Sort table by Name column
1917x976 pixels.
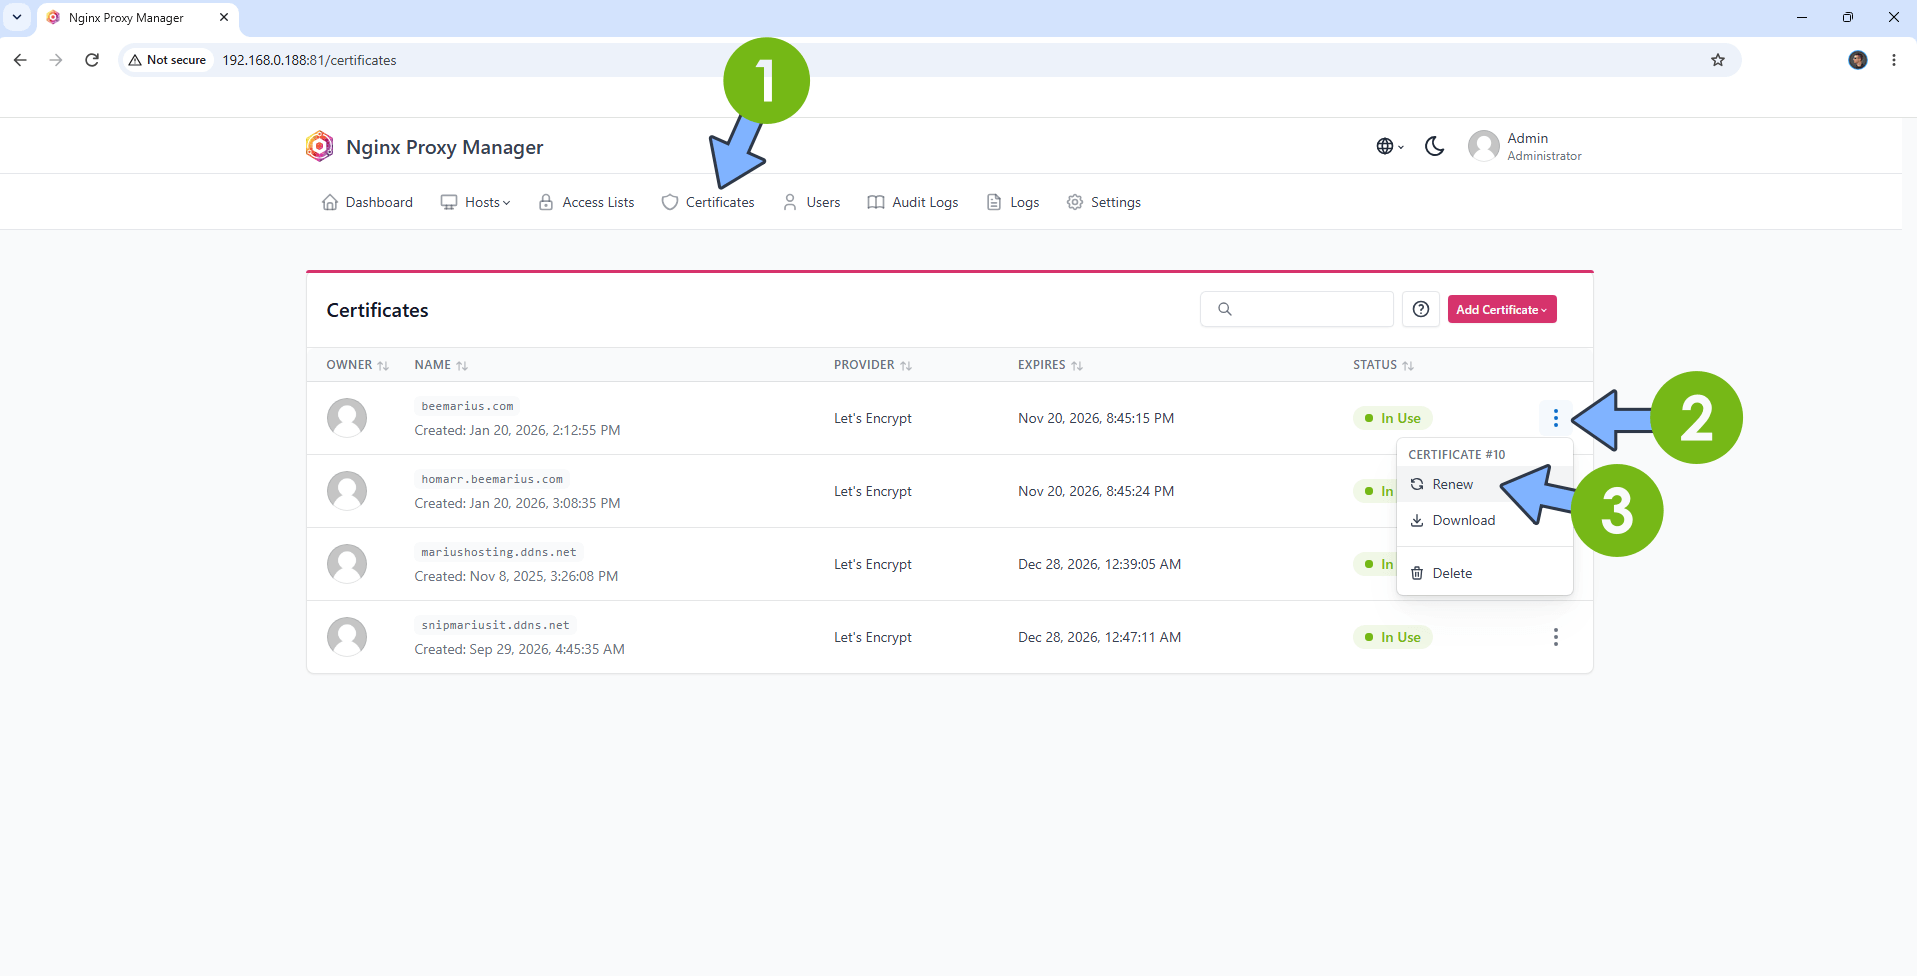click(x=441, y=365)
